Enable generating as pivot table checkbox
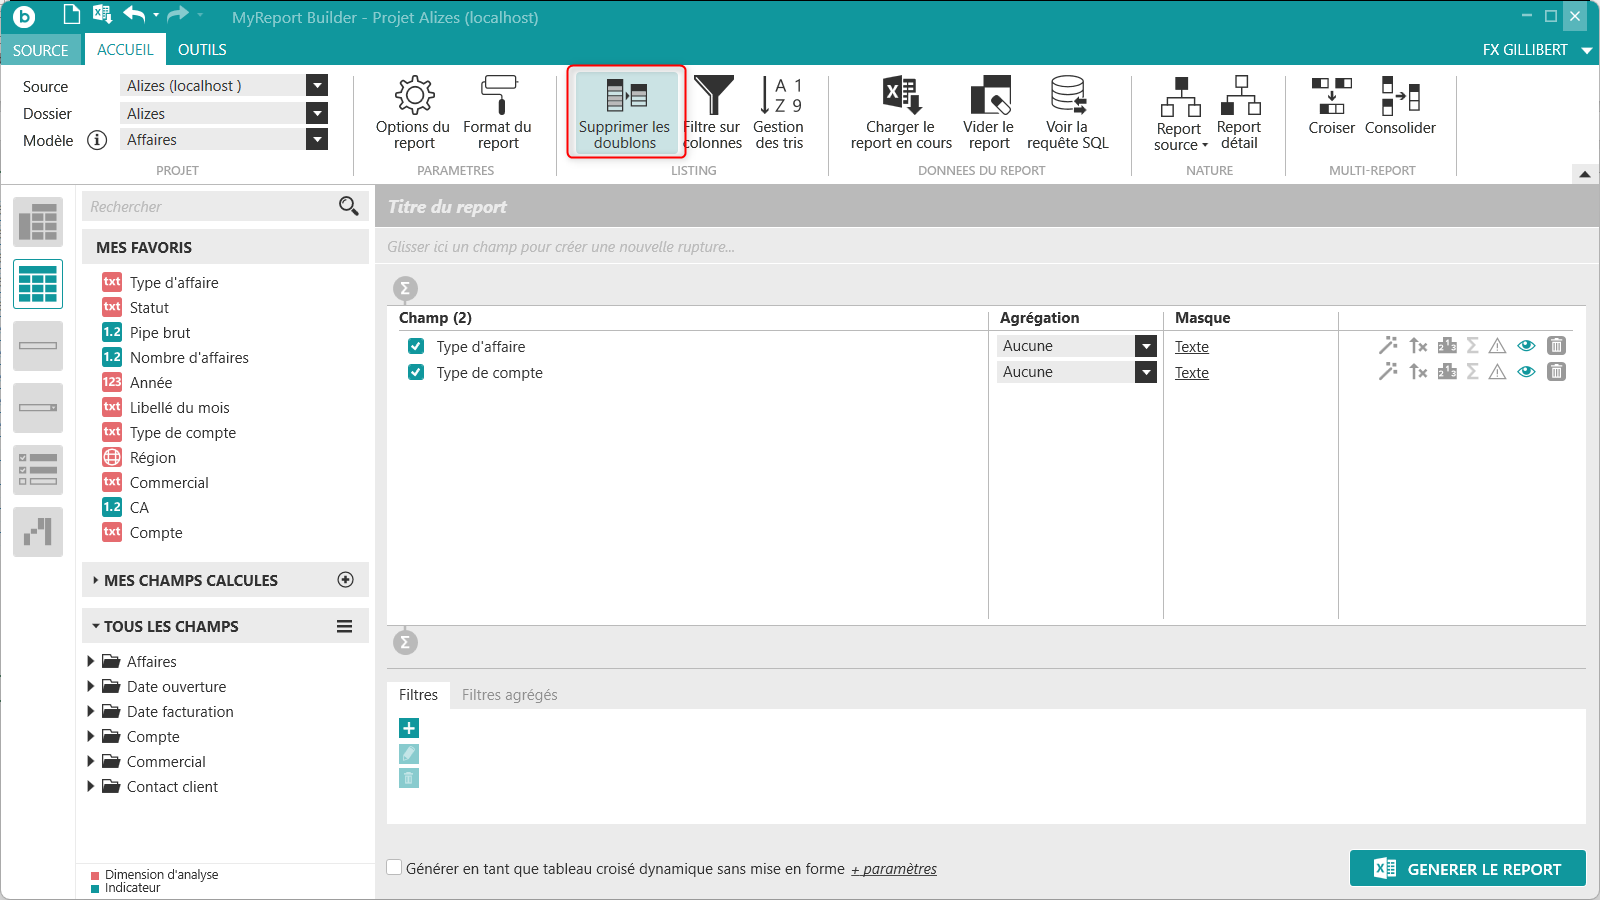Image resolution: width=1600 pixels, height=900 pixels. point(395,868)
